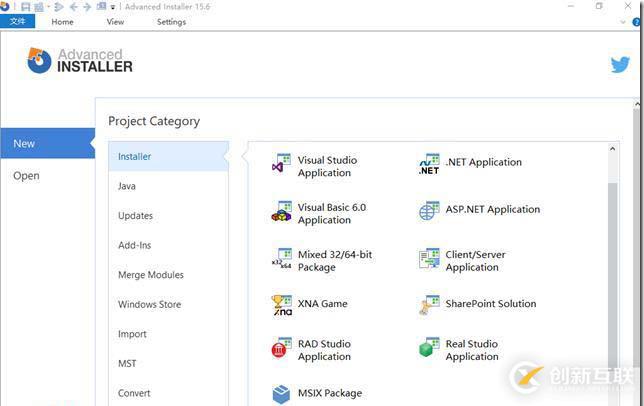
Task: Open the Settings ribbon tab
Action: (x=171, y=22)
